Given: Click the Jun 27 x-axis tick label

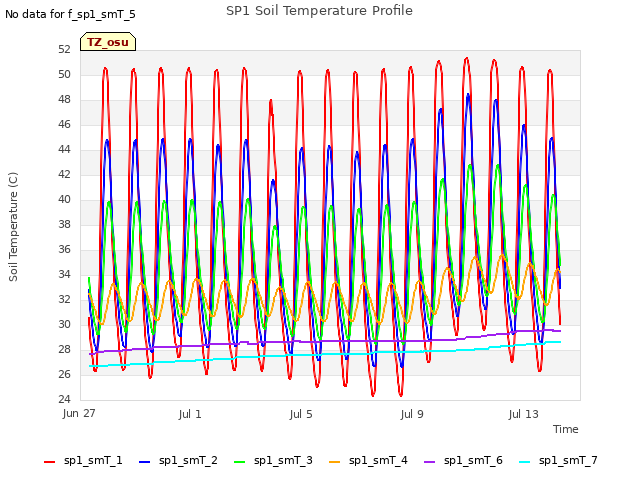Looking at the screenshot, I should coord(79,414).
